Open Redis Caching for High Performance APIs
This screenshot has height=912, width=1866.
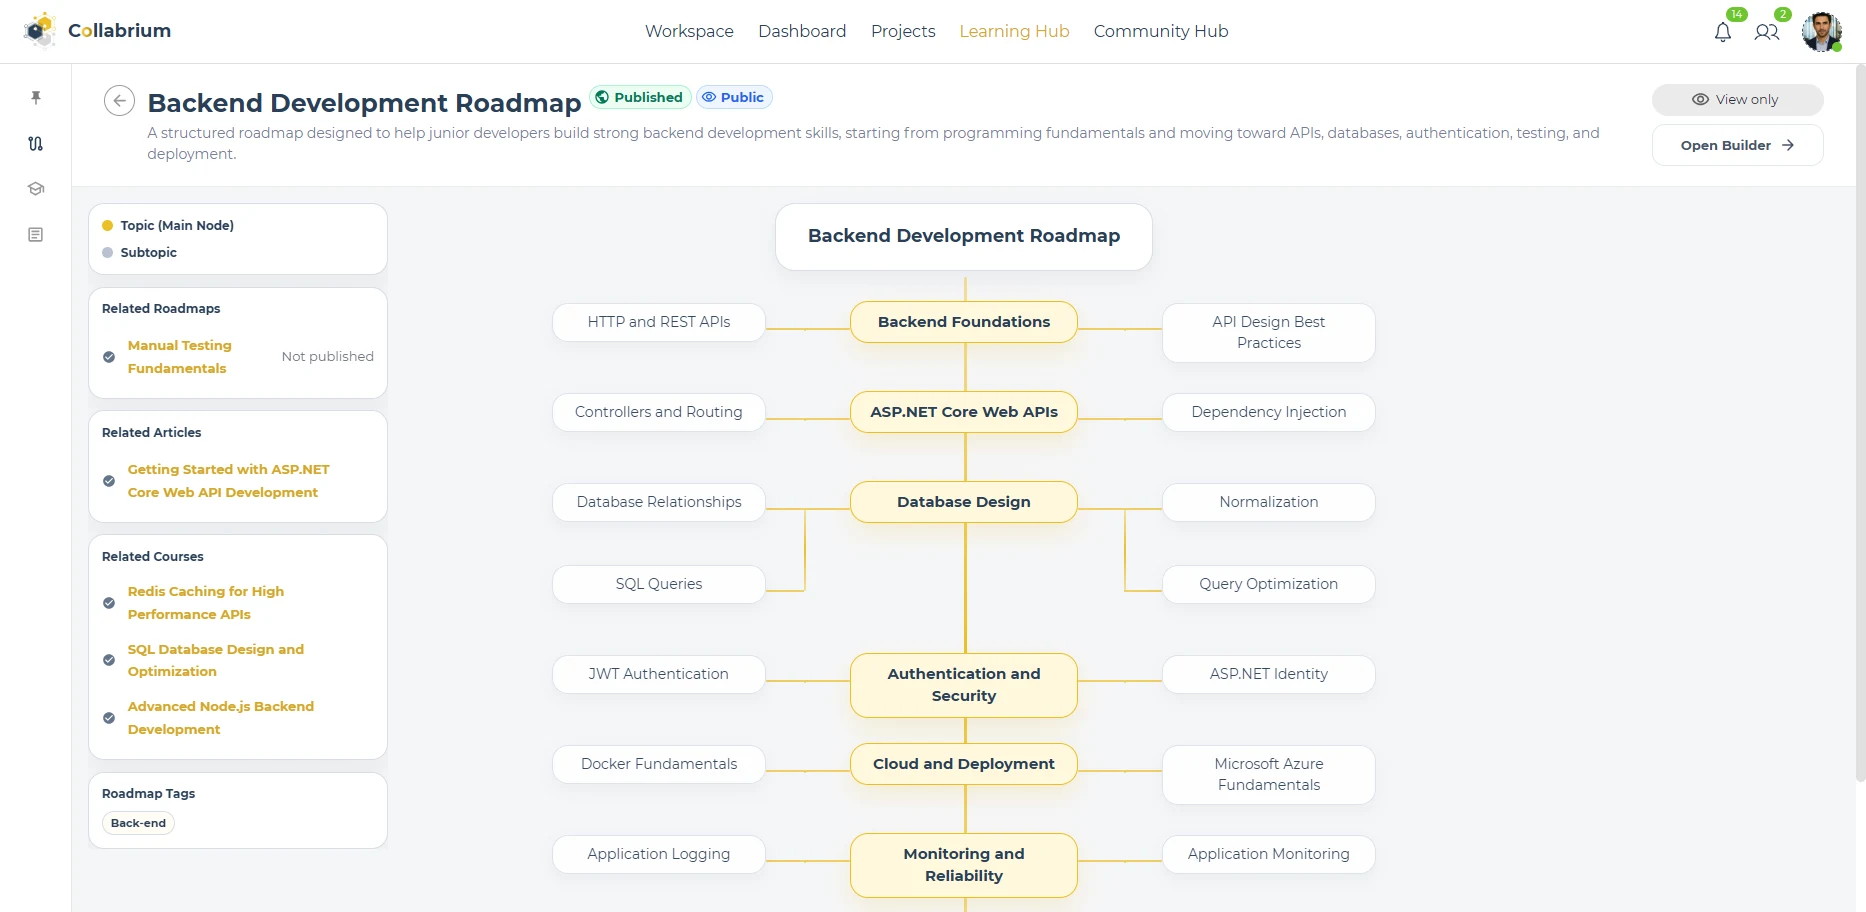pyautogui.click(x=206, y=603)
